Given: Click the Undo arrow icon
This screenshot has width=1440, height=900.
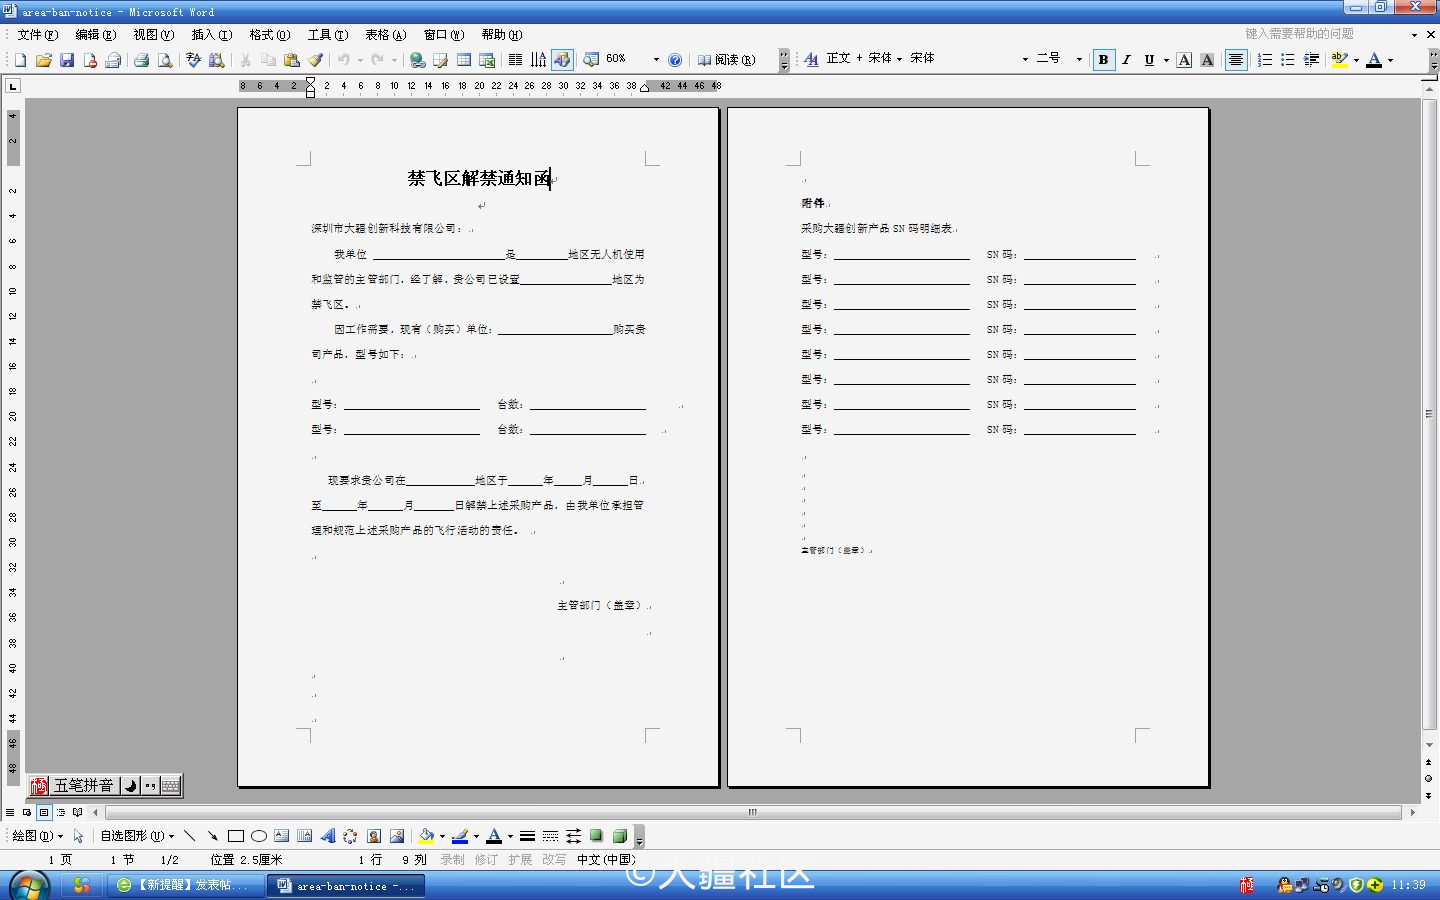Looking at the screenshot, I should tap(344, 60).
